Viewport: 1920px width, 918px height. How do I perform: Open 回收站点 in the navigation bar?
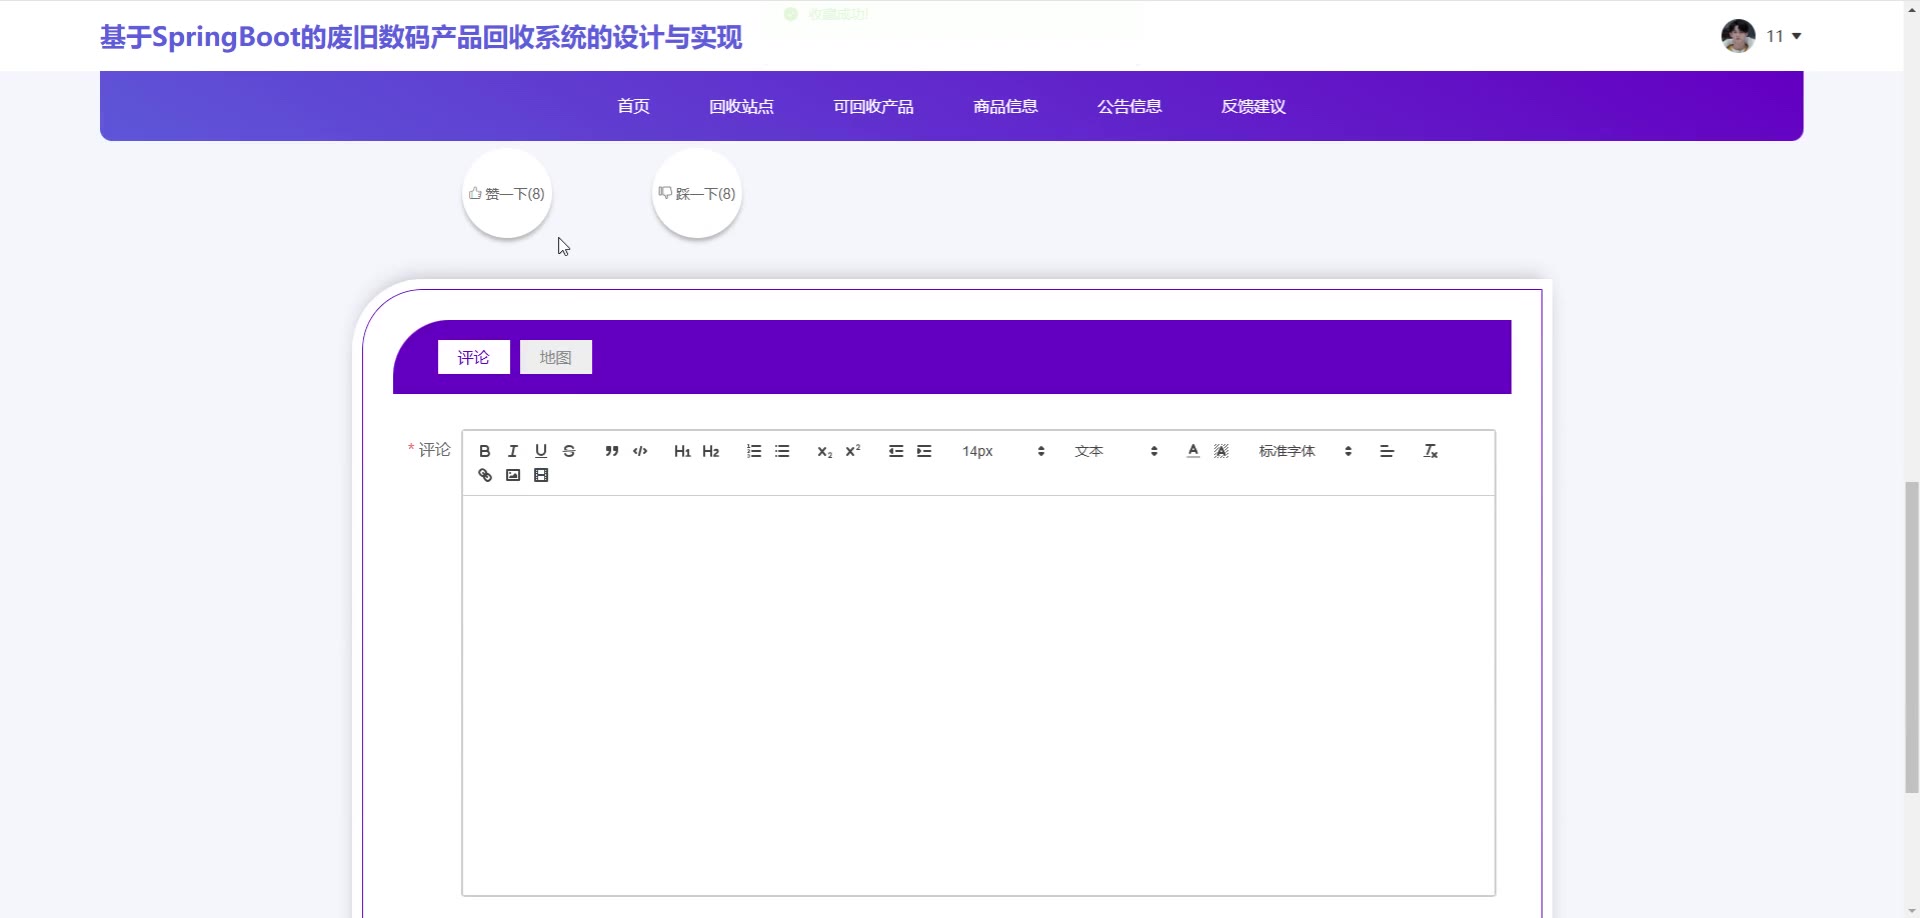[741, 106]
